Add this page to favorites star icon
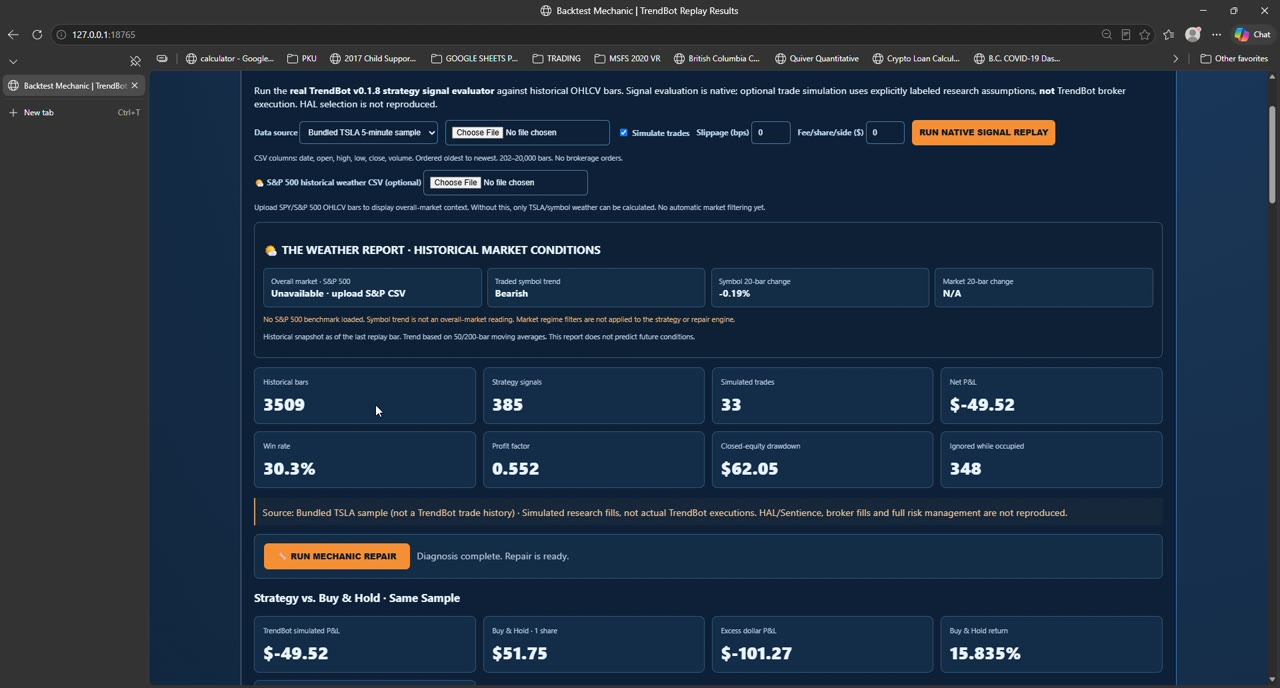The image size is (1280, 688). tap(1145, 34)
